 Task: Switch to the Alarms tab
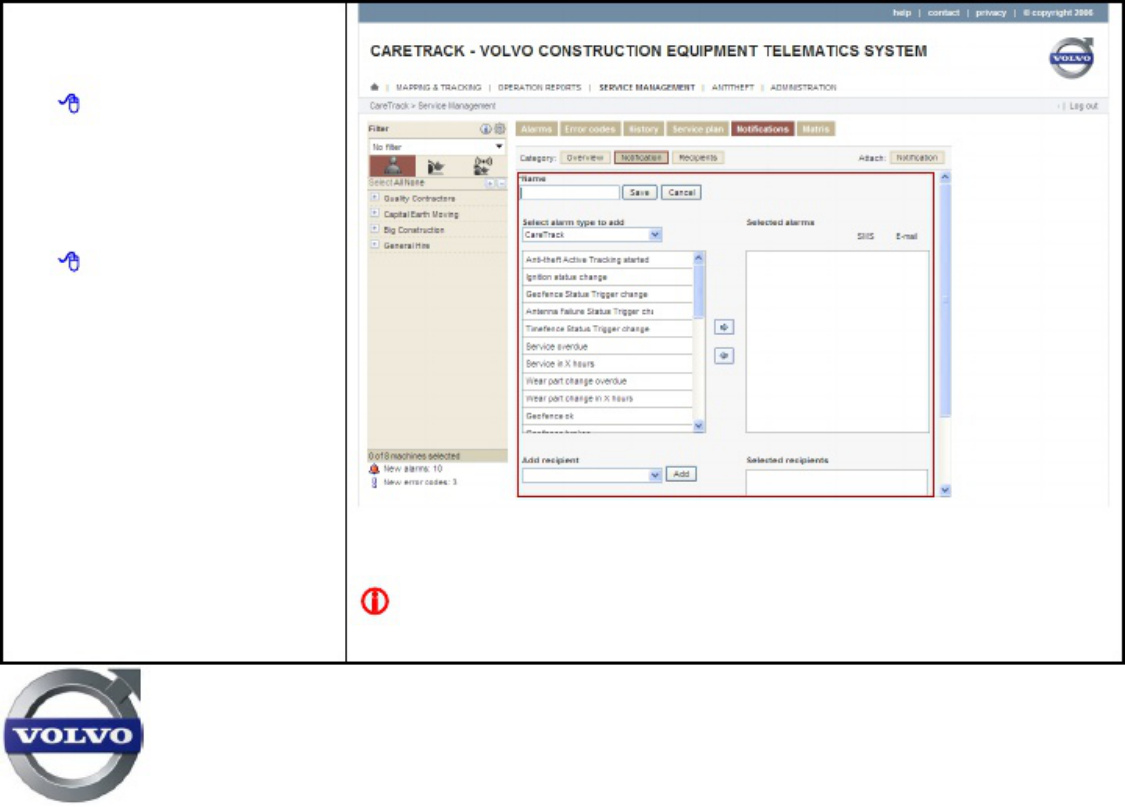536,129
